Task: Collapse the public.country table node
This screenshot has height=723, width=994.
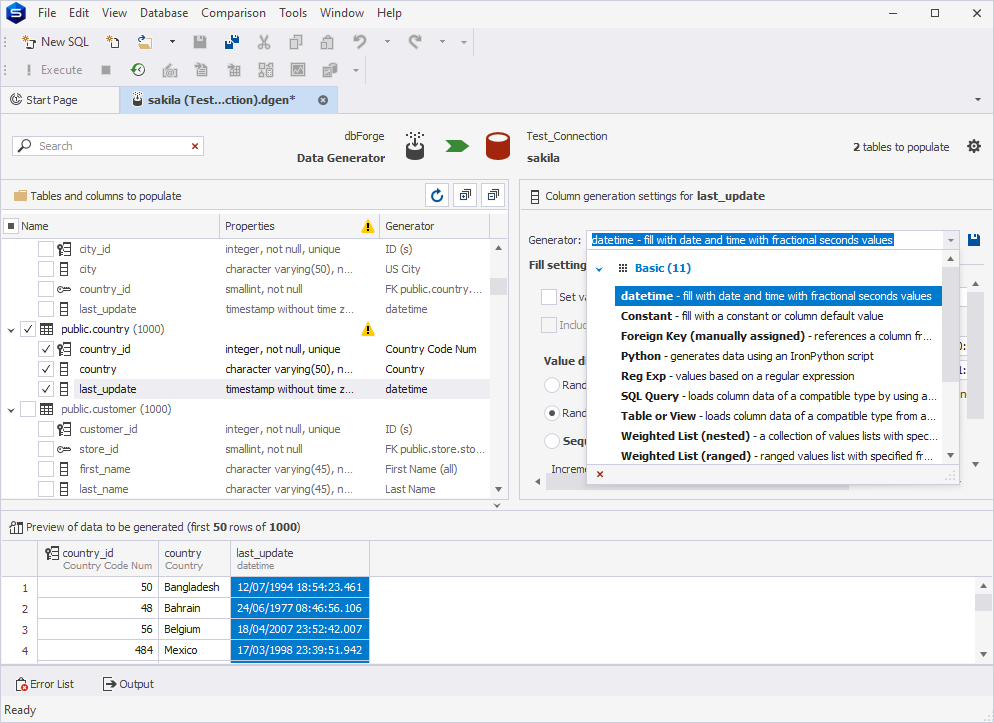Action: pyautogui.click(x=11, y=330)
